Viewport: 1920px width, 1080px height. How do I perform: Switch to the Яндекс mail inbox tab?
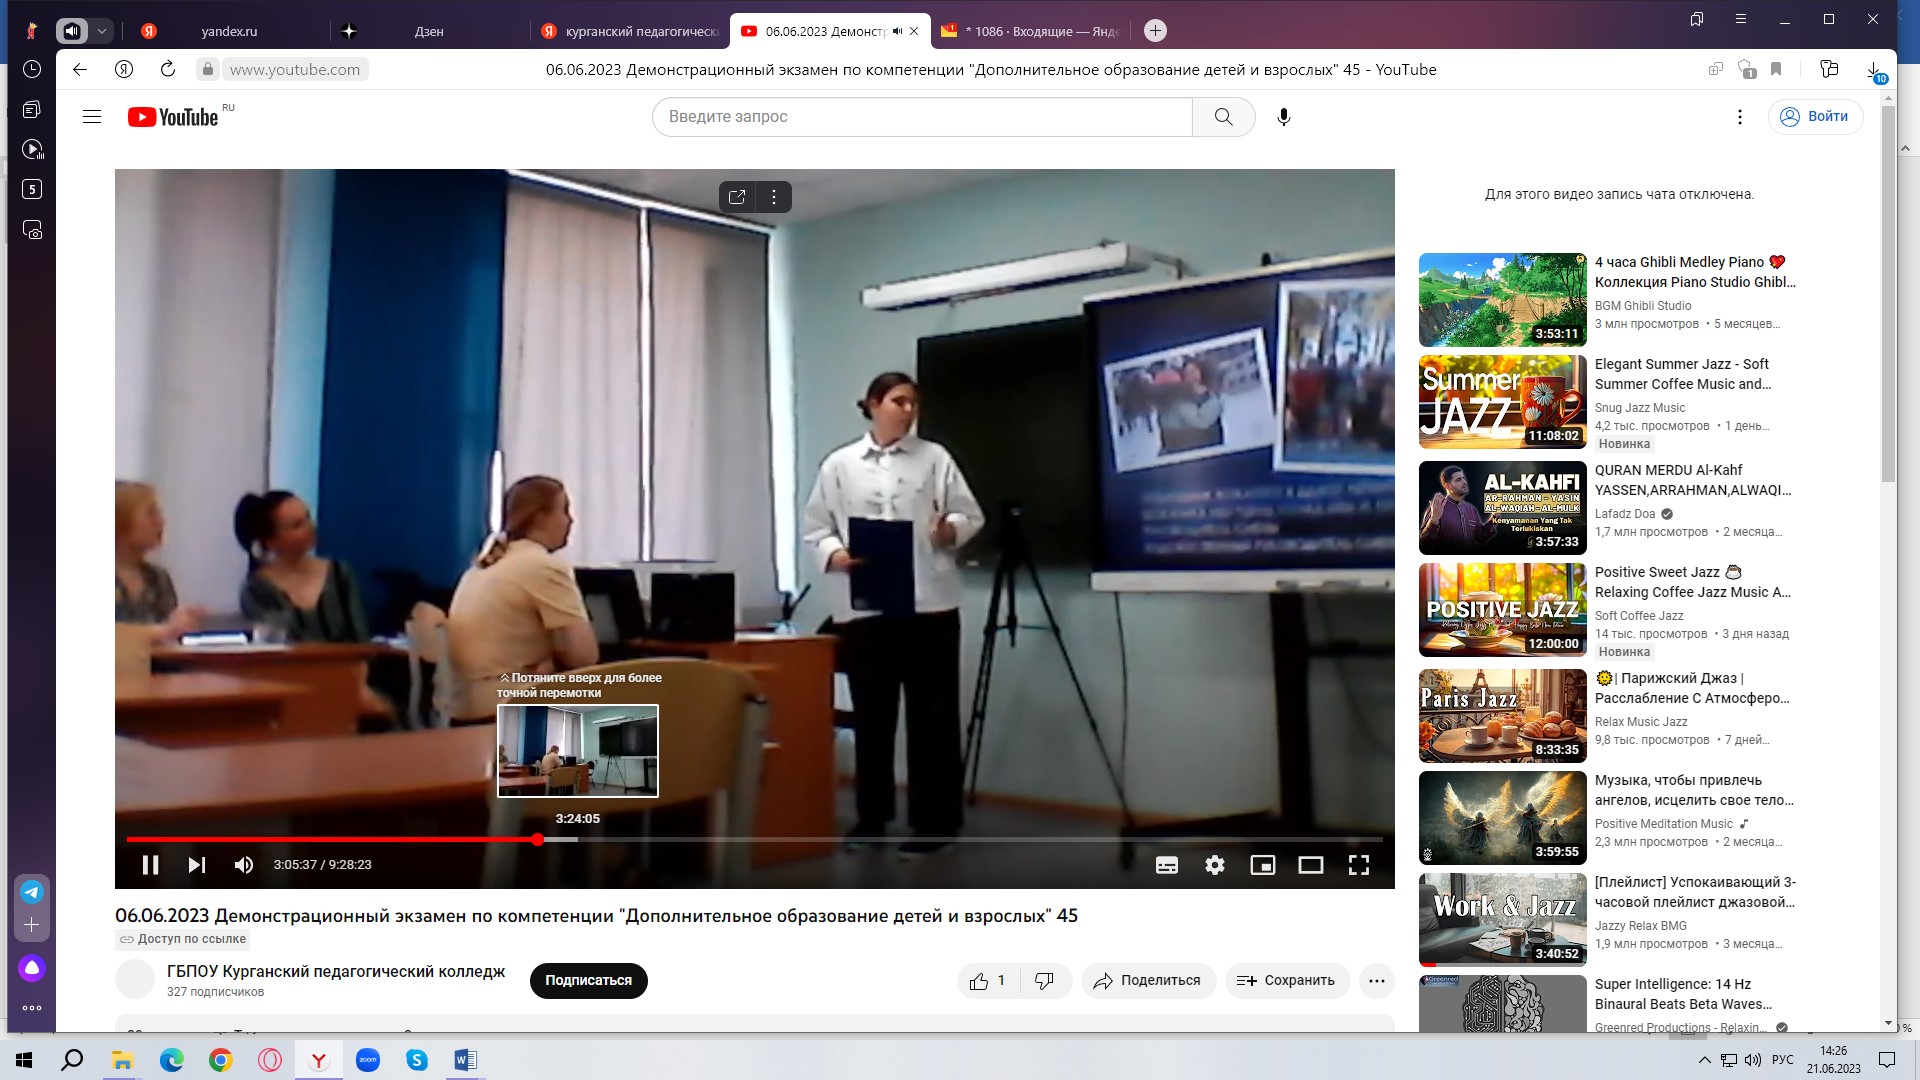tap(1030, 31)
